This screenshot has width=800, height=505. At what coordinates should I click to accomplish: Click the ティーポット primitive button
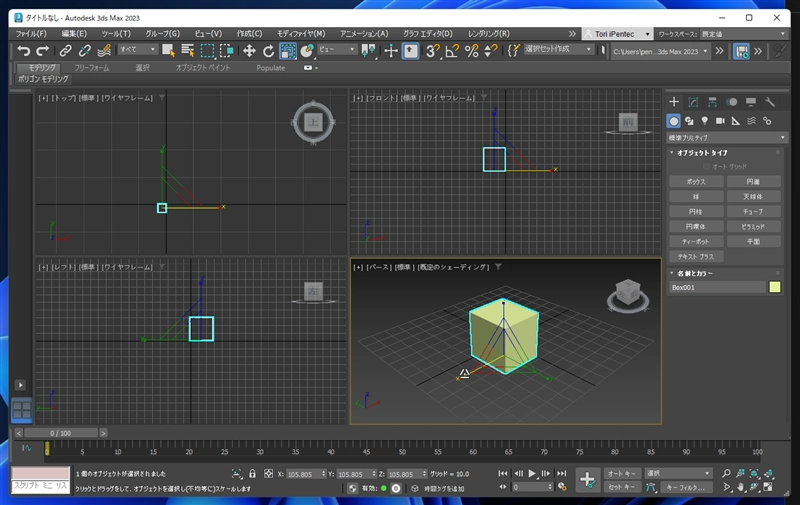[x=696, y=241]
